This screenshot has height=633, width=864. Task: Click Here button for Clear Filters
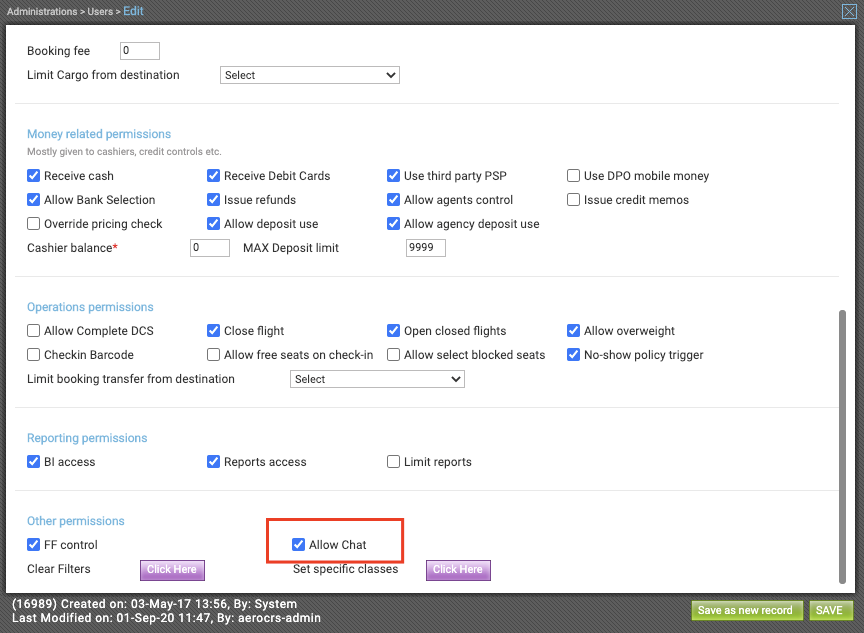(x=172, y=570)
